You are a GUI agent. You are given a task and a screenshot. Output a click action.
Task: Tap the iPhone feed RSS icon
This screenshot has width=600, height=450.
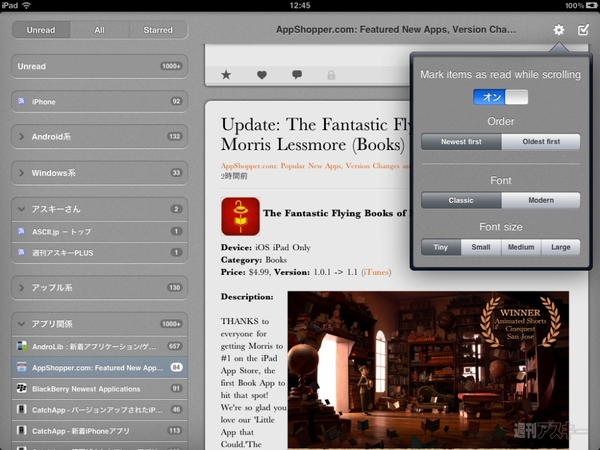click(21, 101)
